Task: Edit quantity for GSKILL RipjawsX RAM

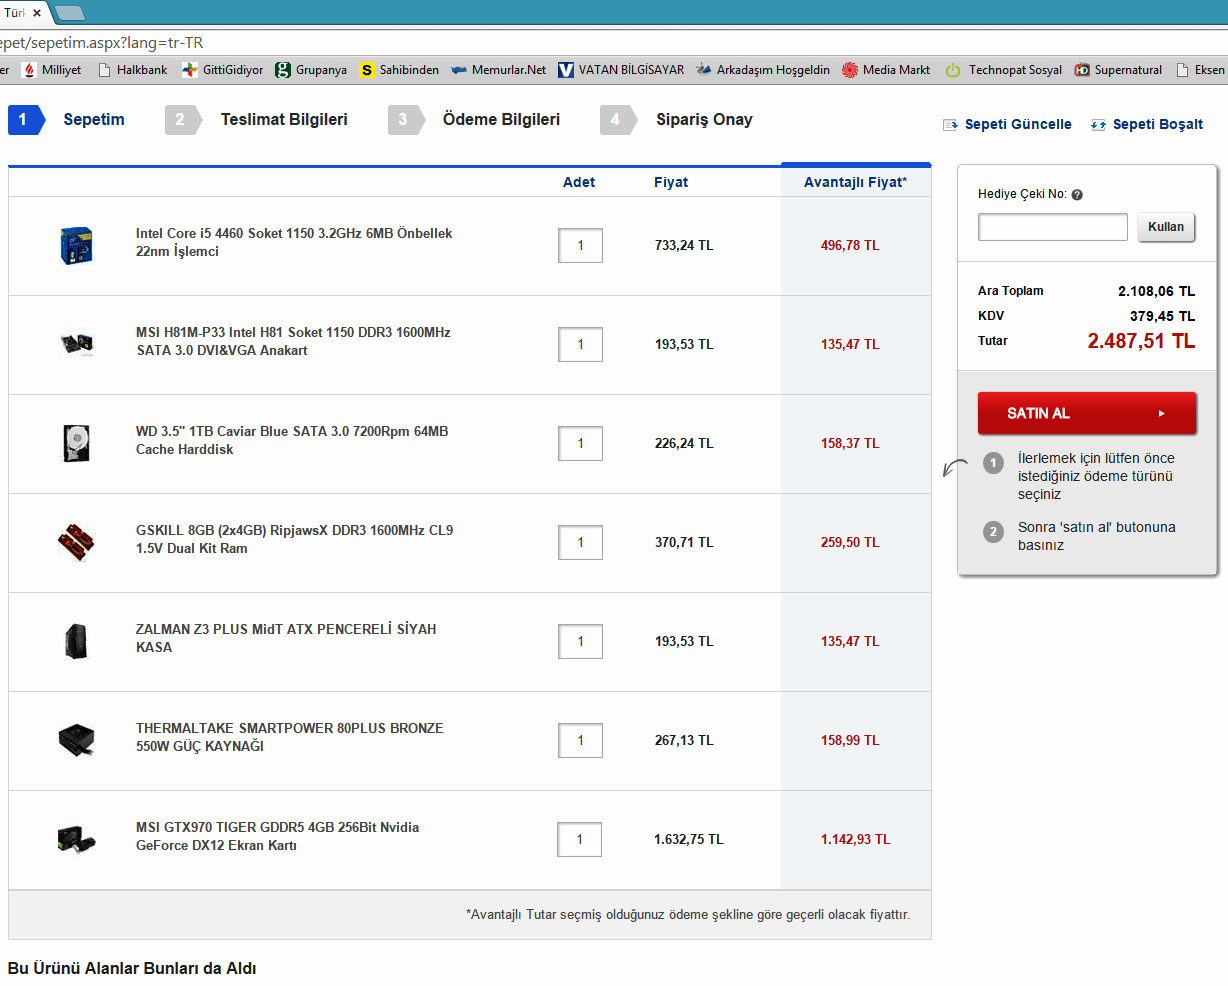Action: point(580,542)
